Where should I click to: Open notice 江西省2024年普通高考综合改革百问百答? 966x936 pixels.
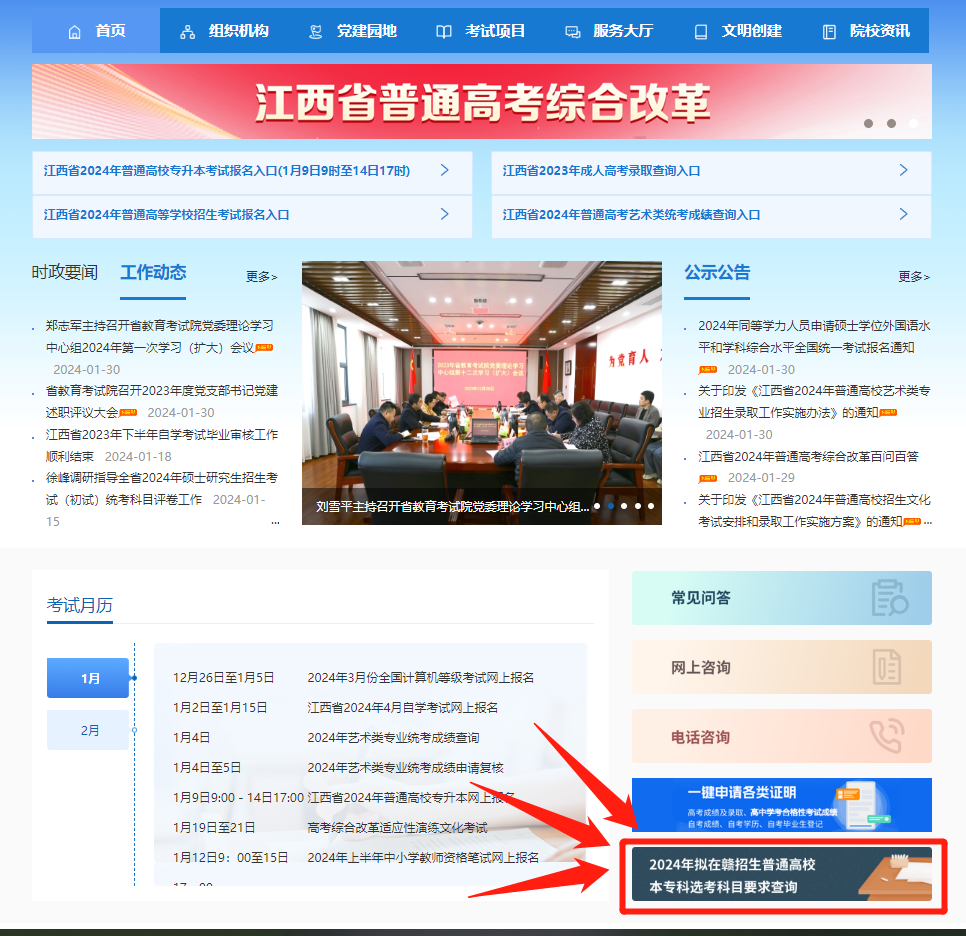[x=808, y=457]
